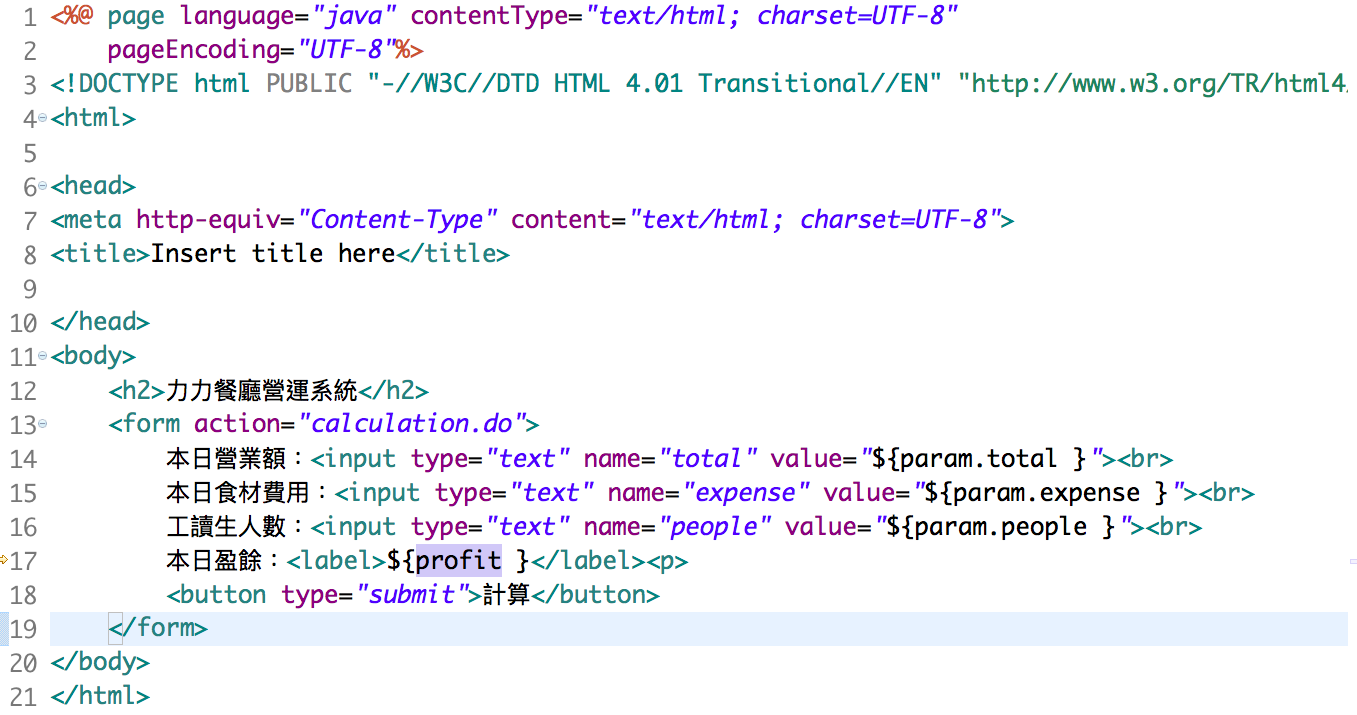Click line number 21 in the gutter
The image size is (1357, 715).
click(x=23, y=697)
